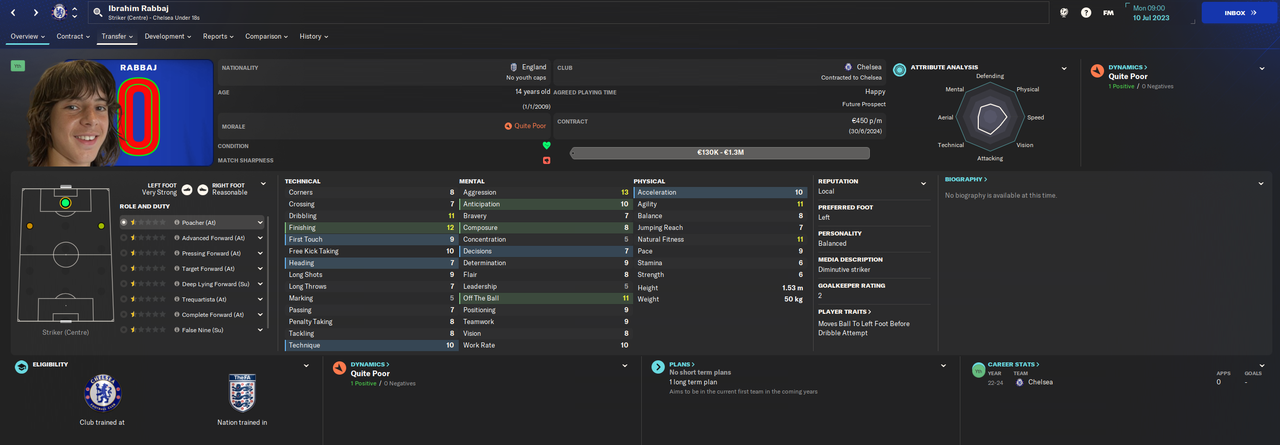Open the trophy icon near help
The height and width of the screenshot is (445, 1280).
point(1064,12)
